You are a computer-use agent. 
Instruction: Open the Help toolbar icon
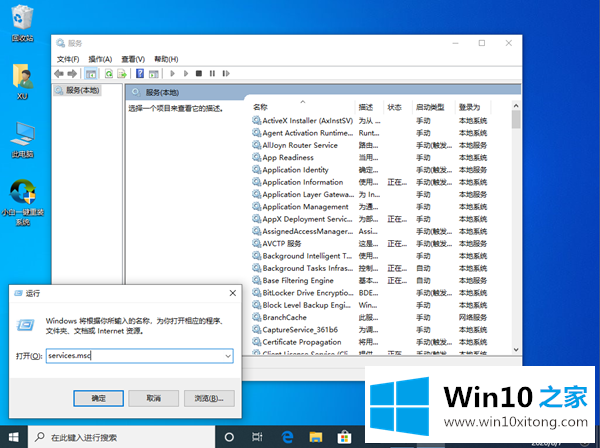140,73
